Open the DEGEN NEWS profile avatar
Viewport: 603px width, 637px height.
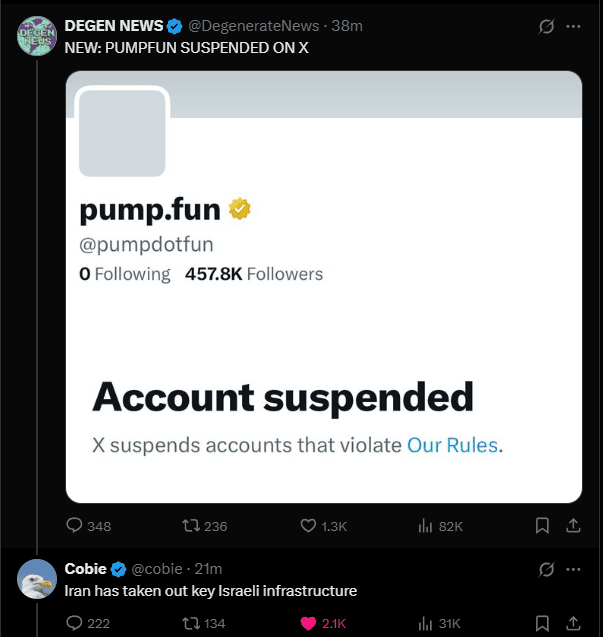(x=37, y=36)
